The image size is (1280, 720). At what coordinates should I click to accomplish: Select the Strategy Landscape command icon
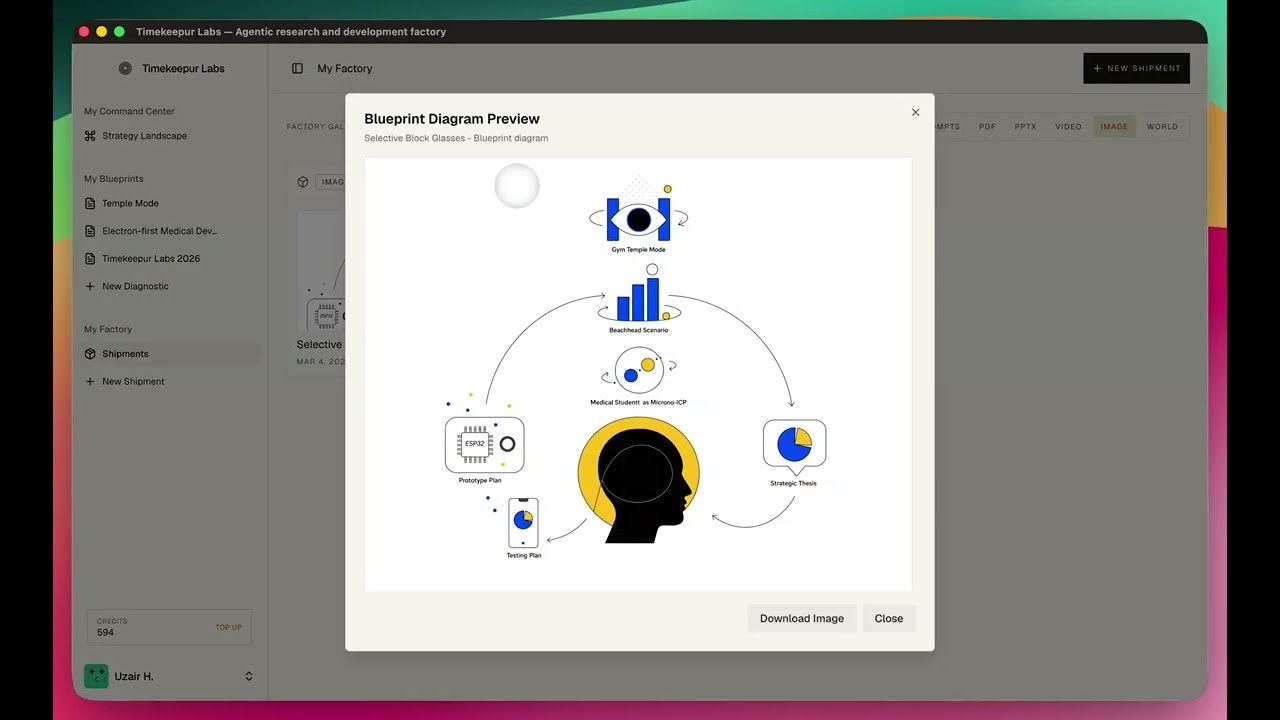pyautogui.click(x=89, y=136)
